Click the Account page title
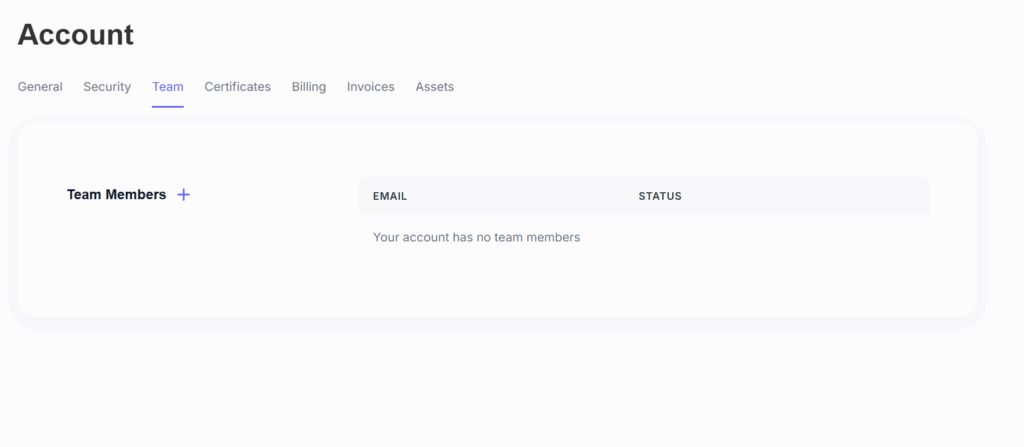The width and height of the screenshot is (1024, 447). coord(76,35)
